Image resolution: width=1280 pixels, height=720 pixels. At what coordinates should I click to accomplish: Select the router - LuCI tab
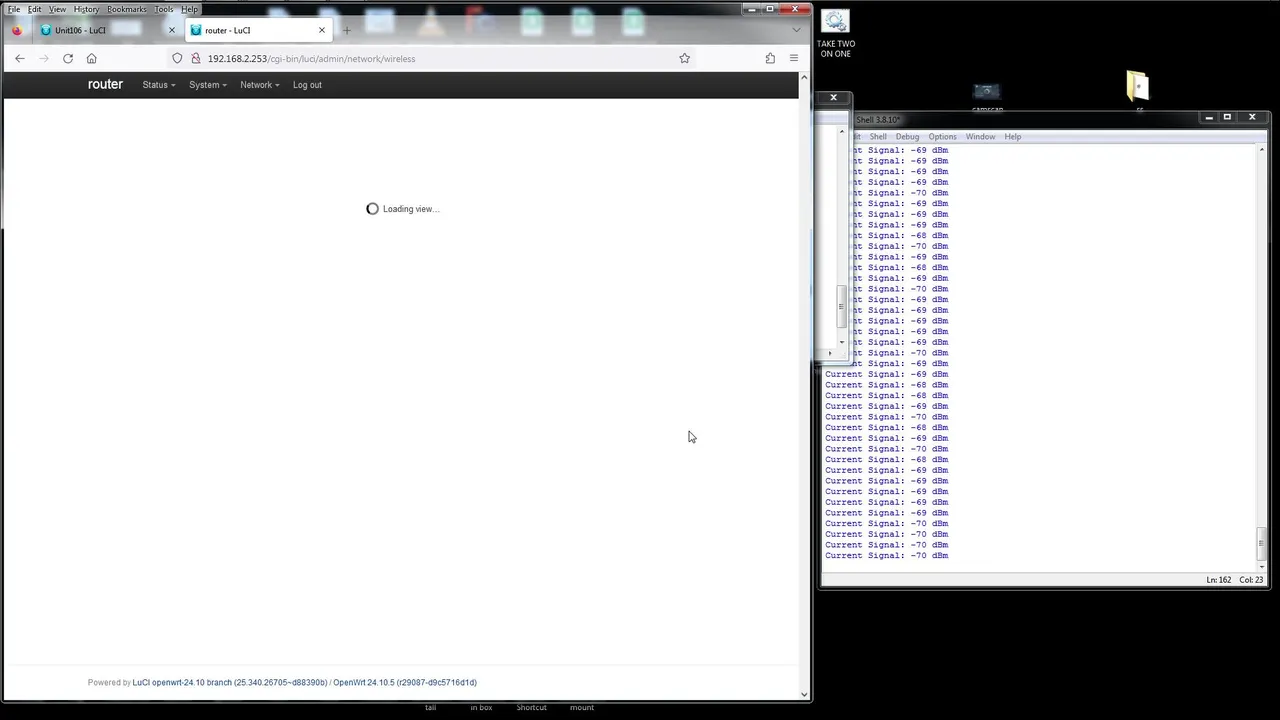258,30
